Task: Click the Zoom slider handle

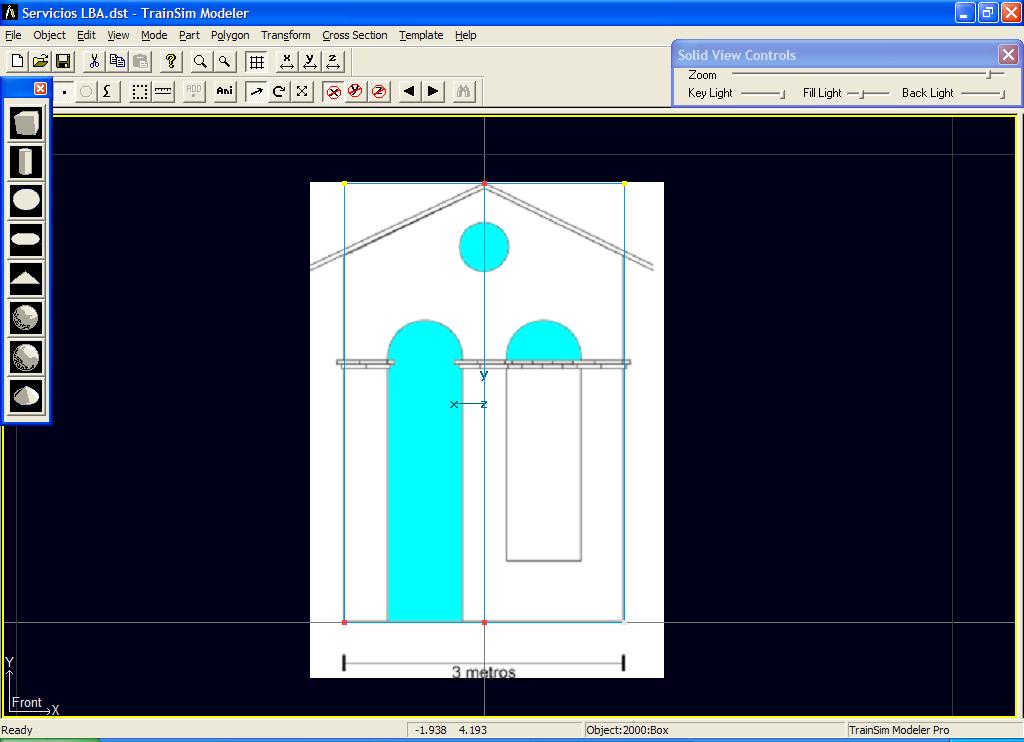Action: [x=990, y=75]
